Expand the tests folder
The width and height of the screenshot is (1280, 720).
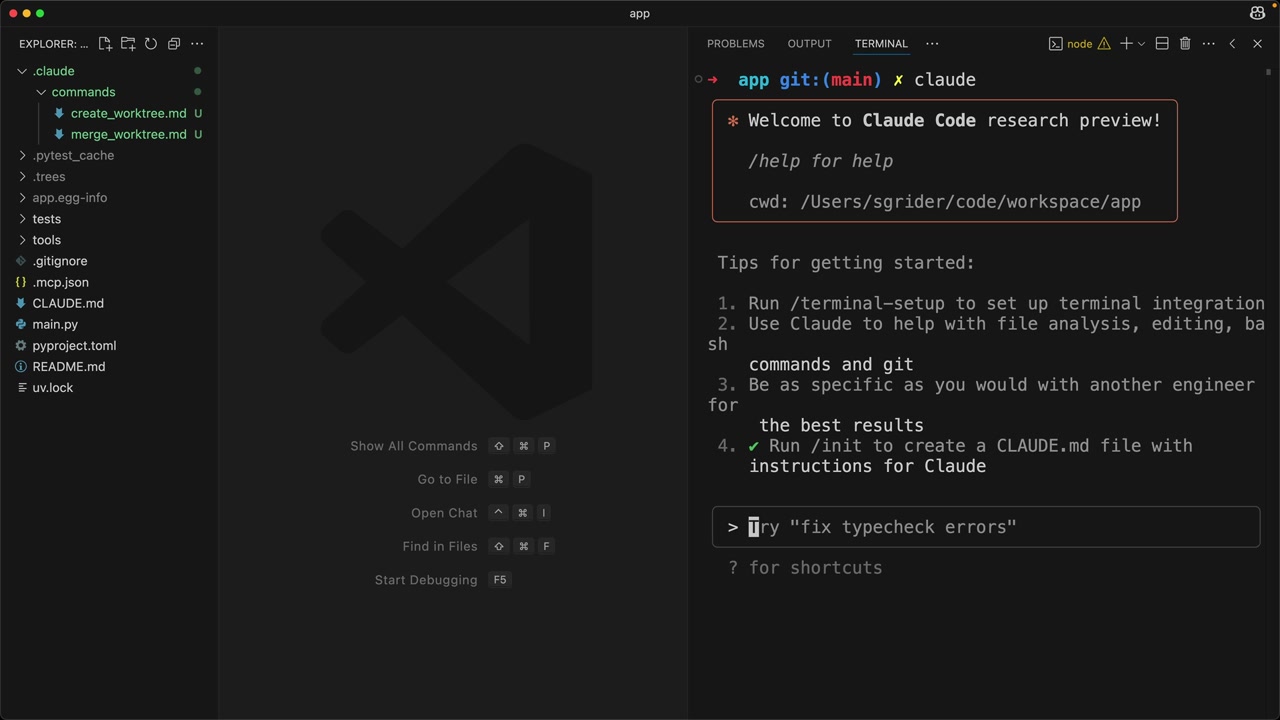pos(22,219)
